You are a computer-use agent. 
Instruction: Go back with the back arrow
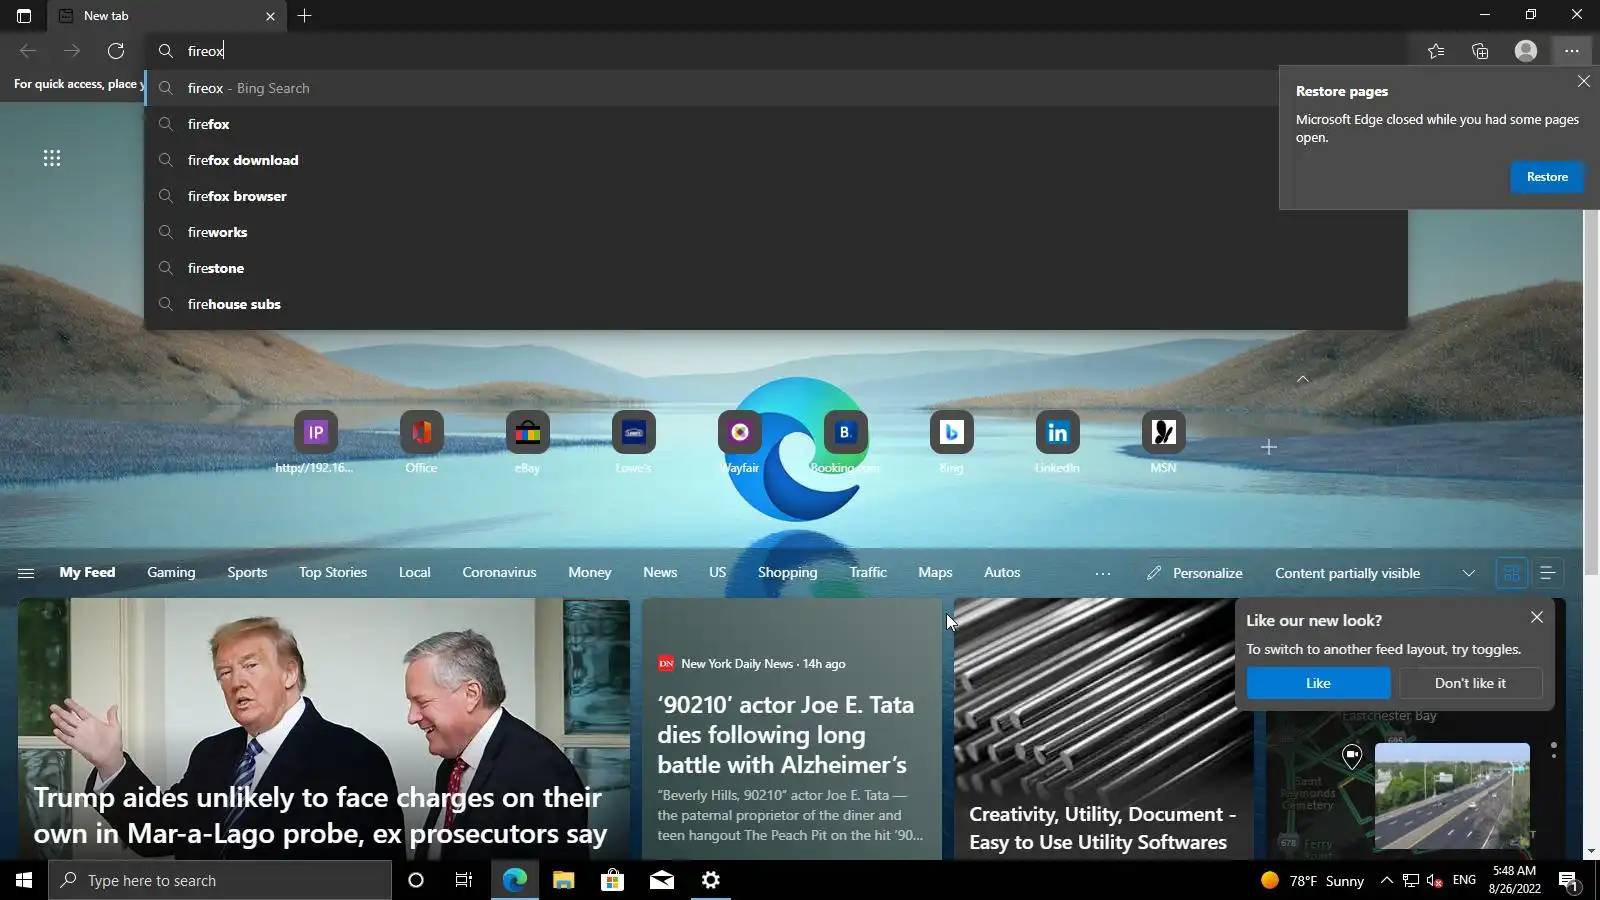[x=28, y=51]
